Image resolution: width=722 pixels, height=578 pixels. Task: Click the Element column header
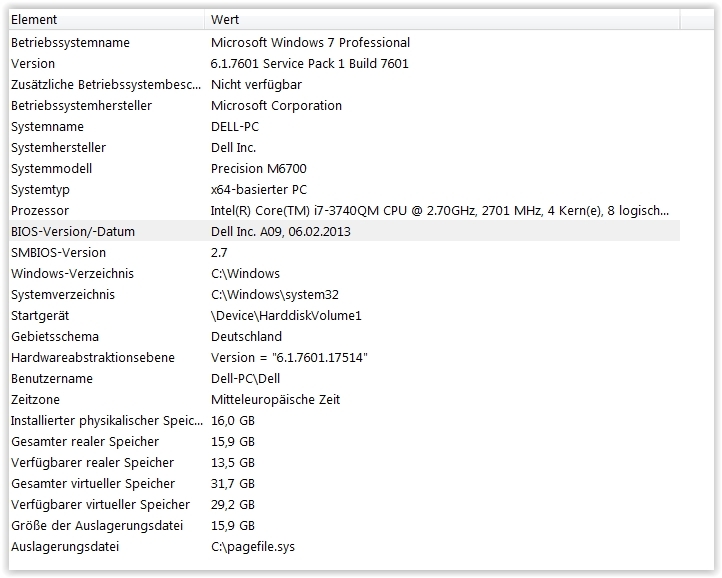tap(107, 20)
